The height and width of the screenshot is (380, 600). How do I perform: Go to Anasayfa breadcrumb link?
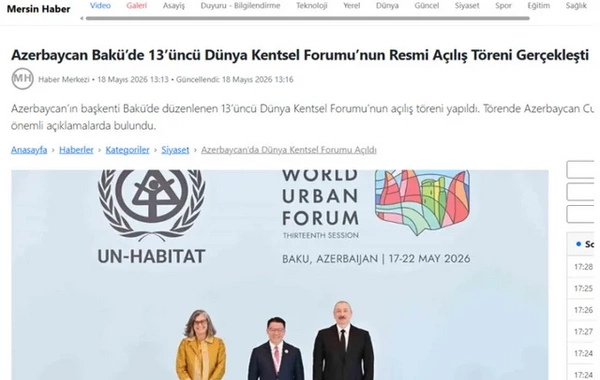pos(29,150)
